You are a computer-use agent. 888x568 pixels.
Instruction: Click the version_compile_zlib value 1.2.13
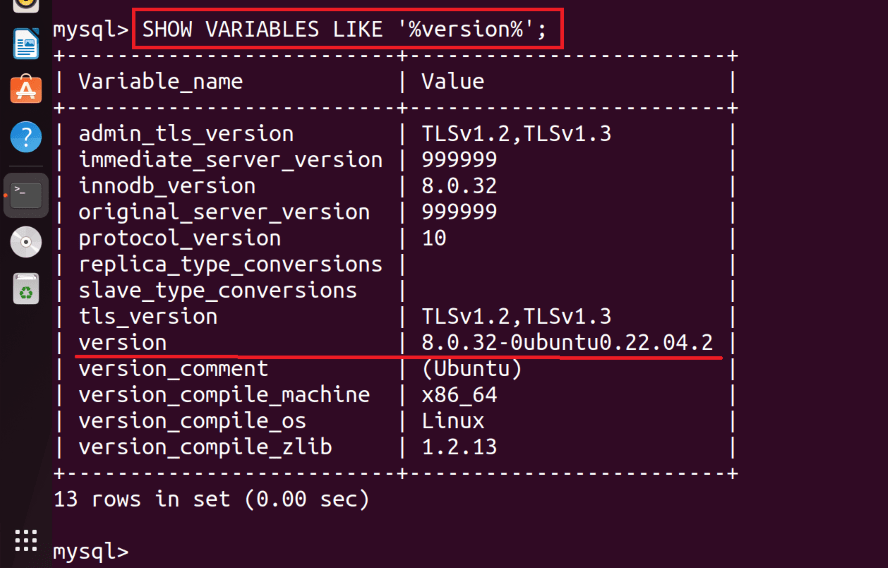click(x=459, y=447)
